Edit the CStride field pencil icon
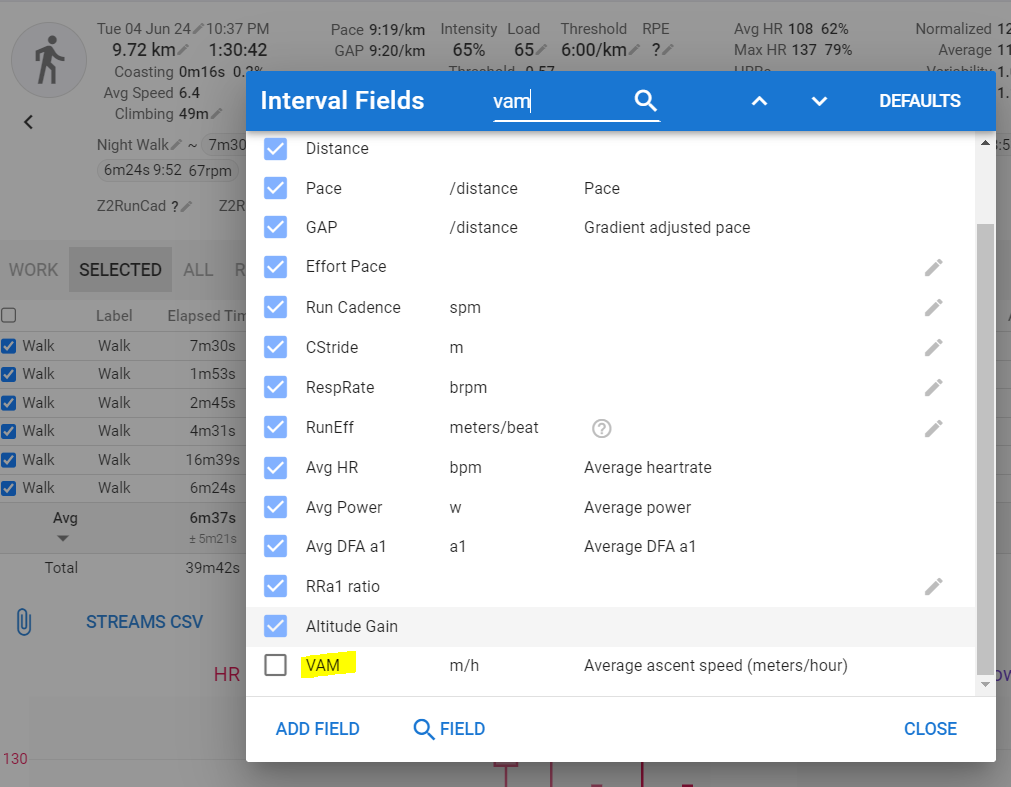 coord(934,347)
